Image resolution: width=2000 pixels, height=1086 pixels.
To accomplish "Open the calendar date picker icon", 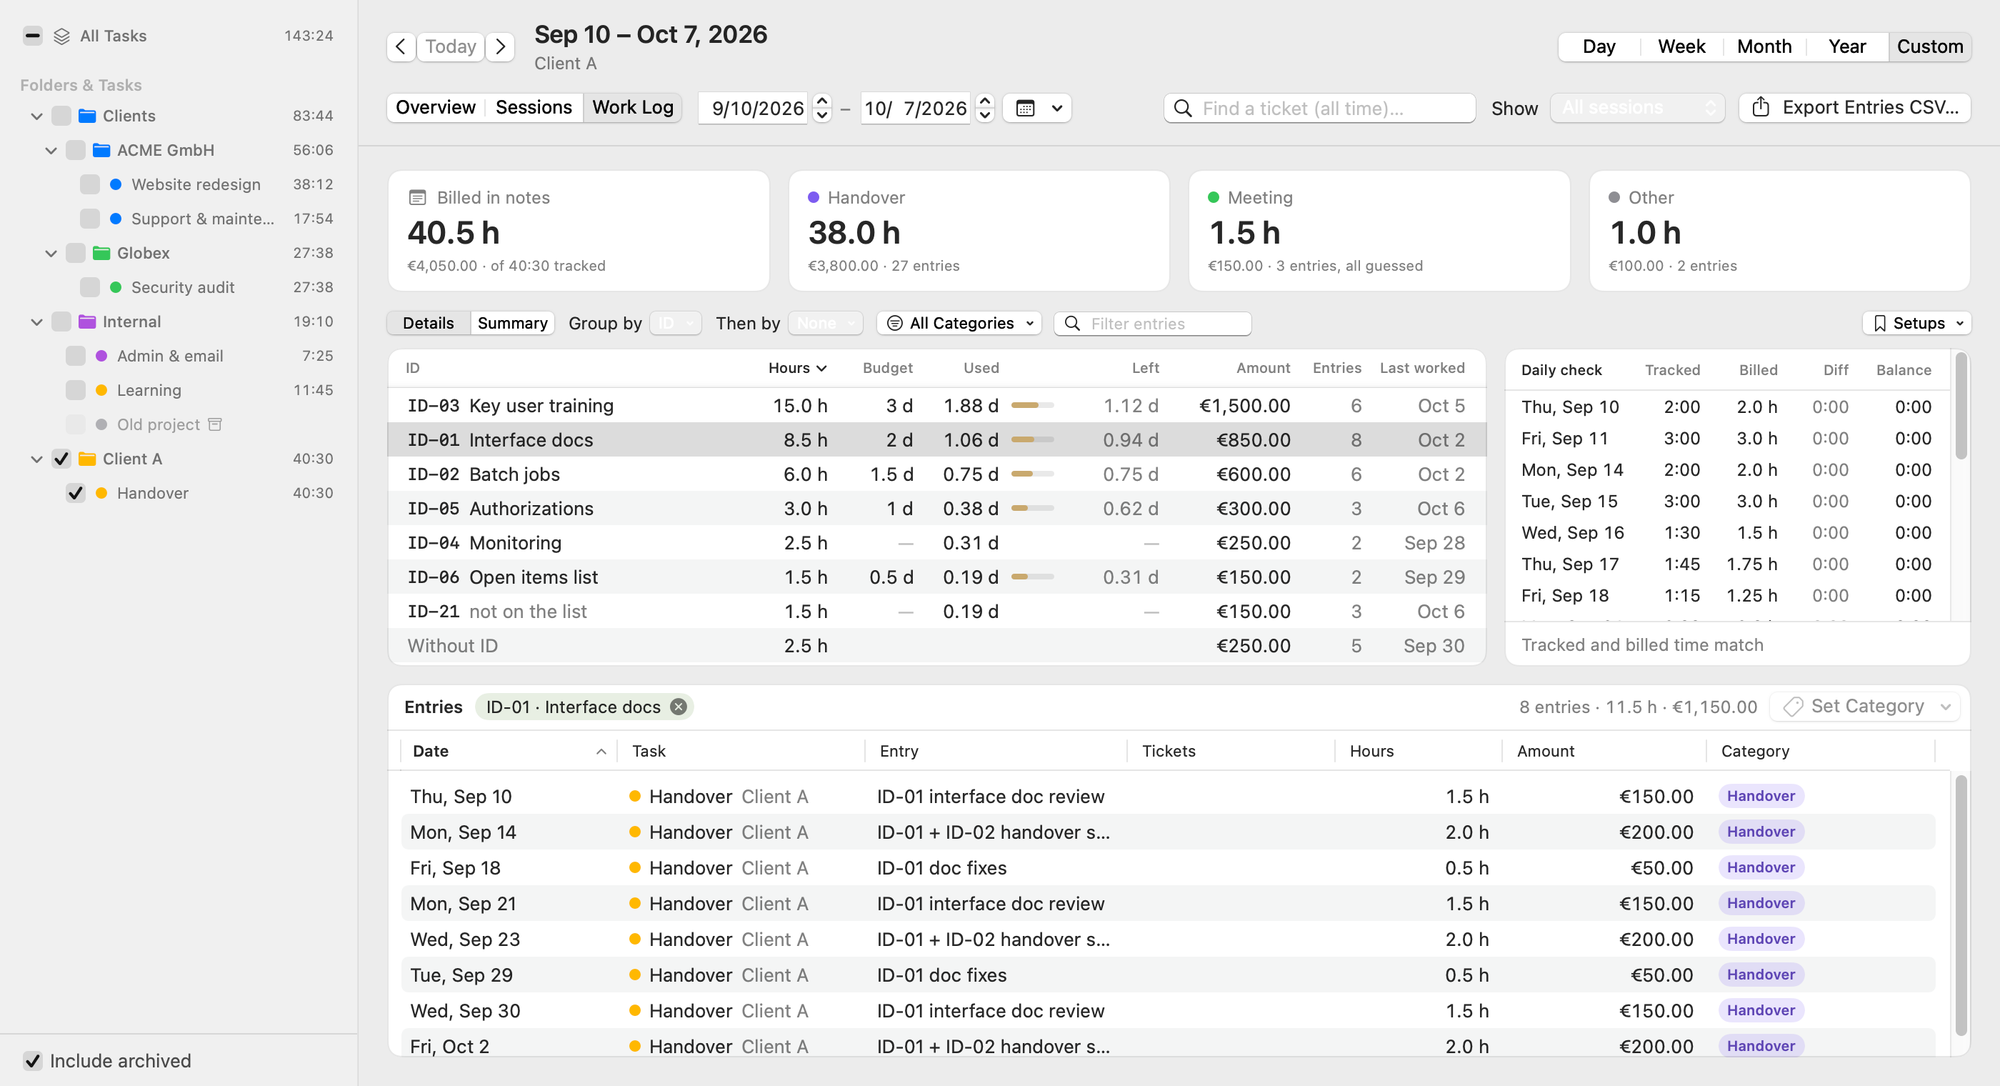I will click(1026, 108).
